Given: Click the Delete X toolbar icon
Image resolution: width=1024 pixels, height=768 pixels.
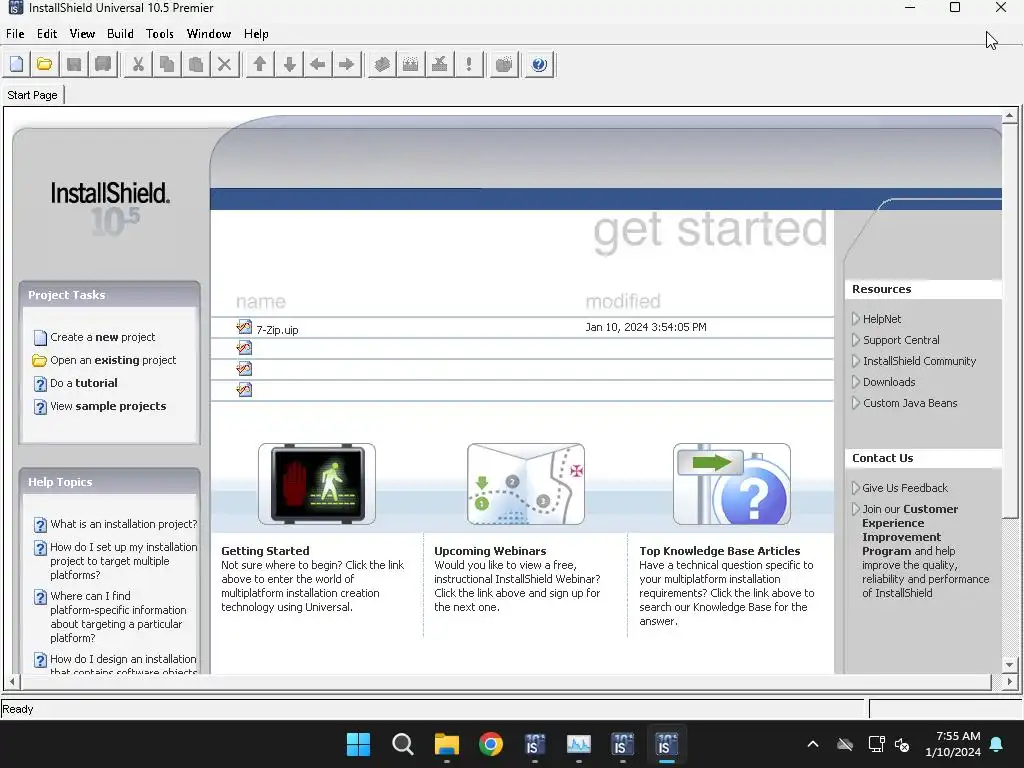Looking at the screenshot, I should point(224,64).
